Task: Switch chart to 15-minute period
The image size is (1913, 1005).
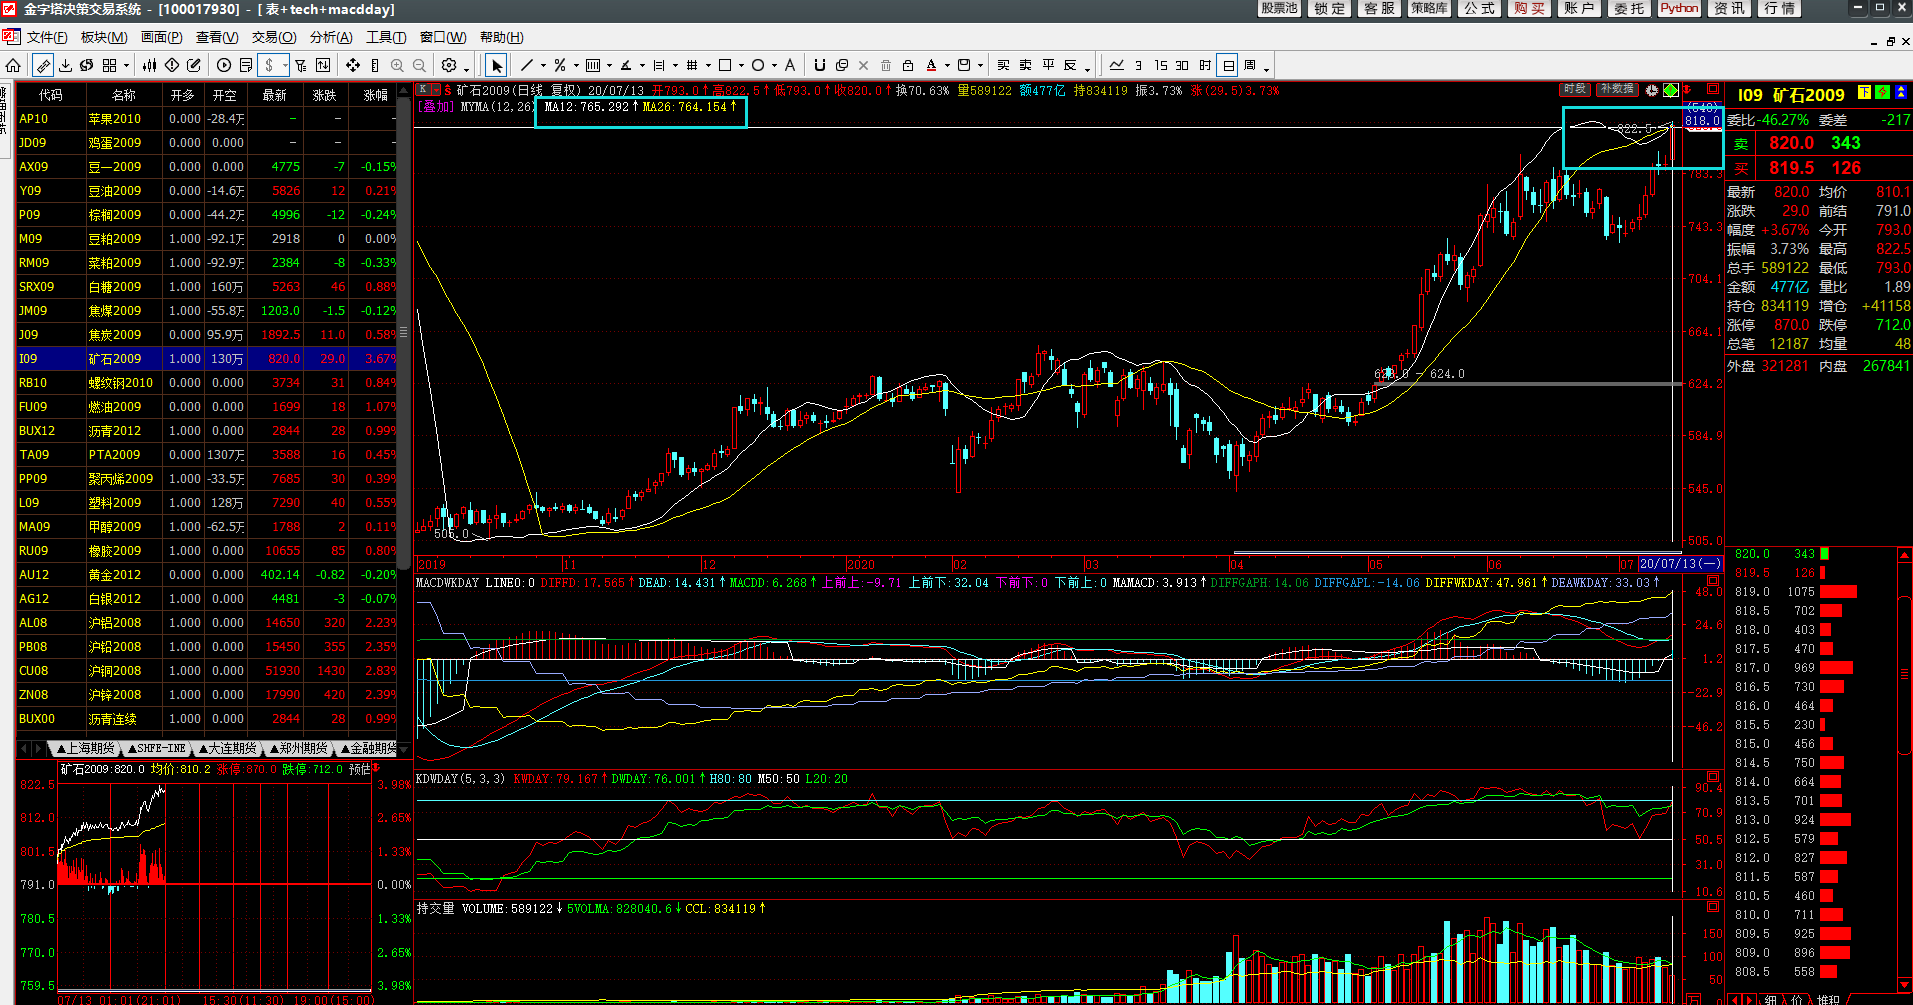Action: [1160, 65]
